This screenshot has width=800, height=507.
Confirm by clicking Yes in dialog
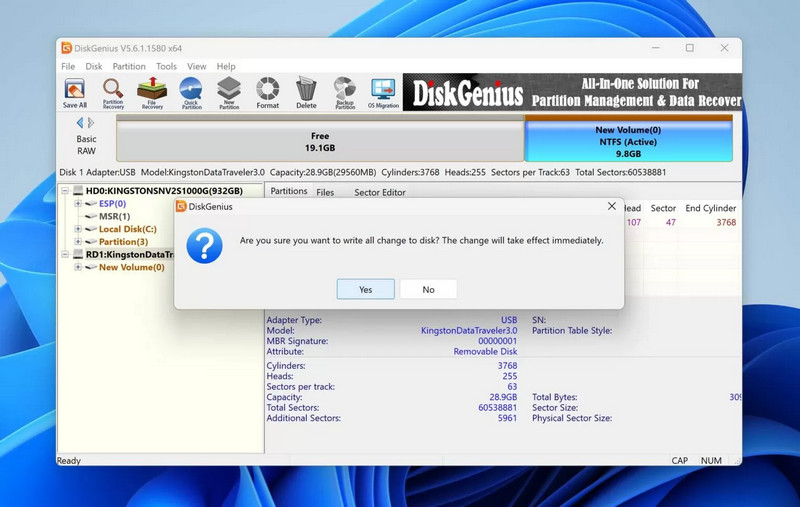tap(365, 289)
